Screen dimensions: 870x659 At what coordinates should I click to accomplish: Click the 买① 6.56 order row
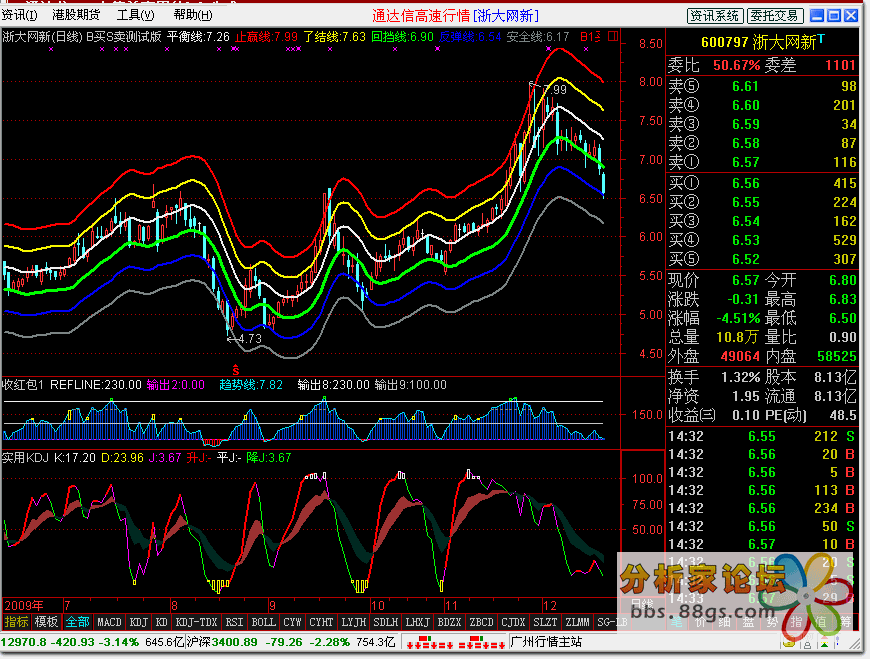click(762, 184)
